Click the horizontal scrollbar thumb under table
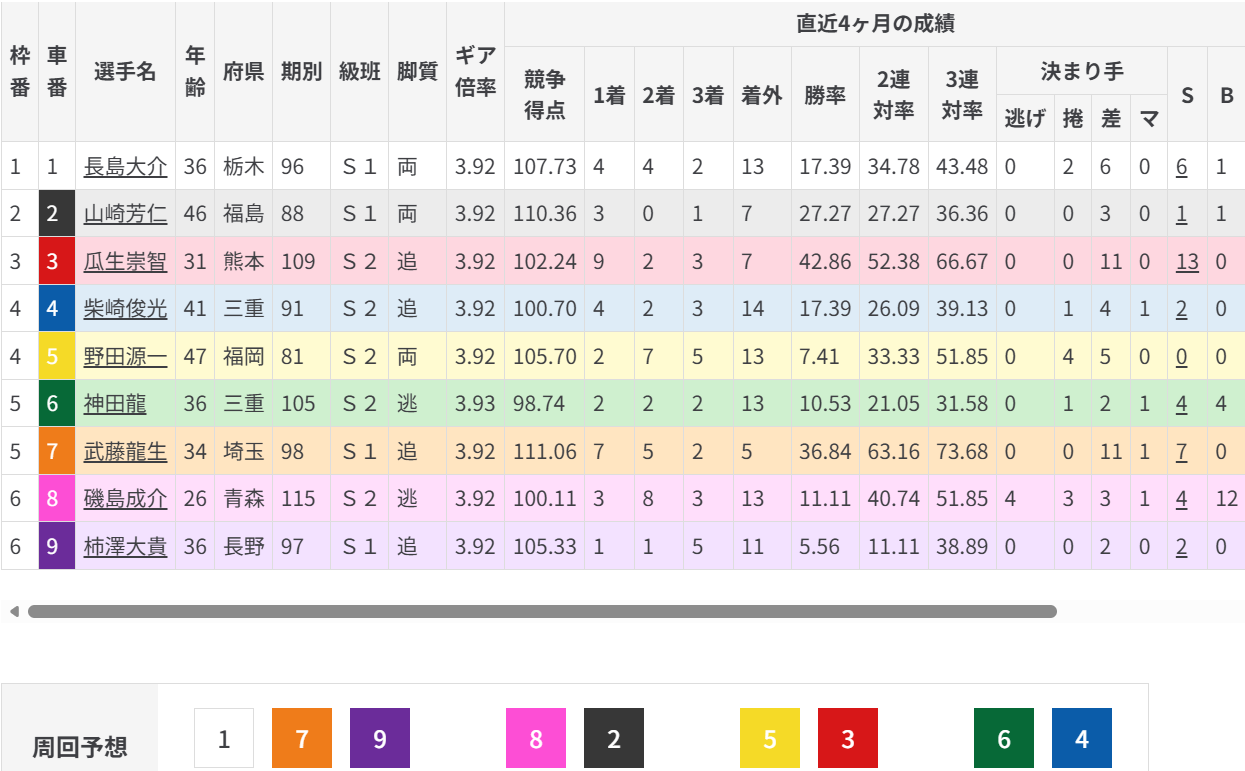The width and height of the screenshot is (1245, 771). pos(542,611)
